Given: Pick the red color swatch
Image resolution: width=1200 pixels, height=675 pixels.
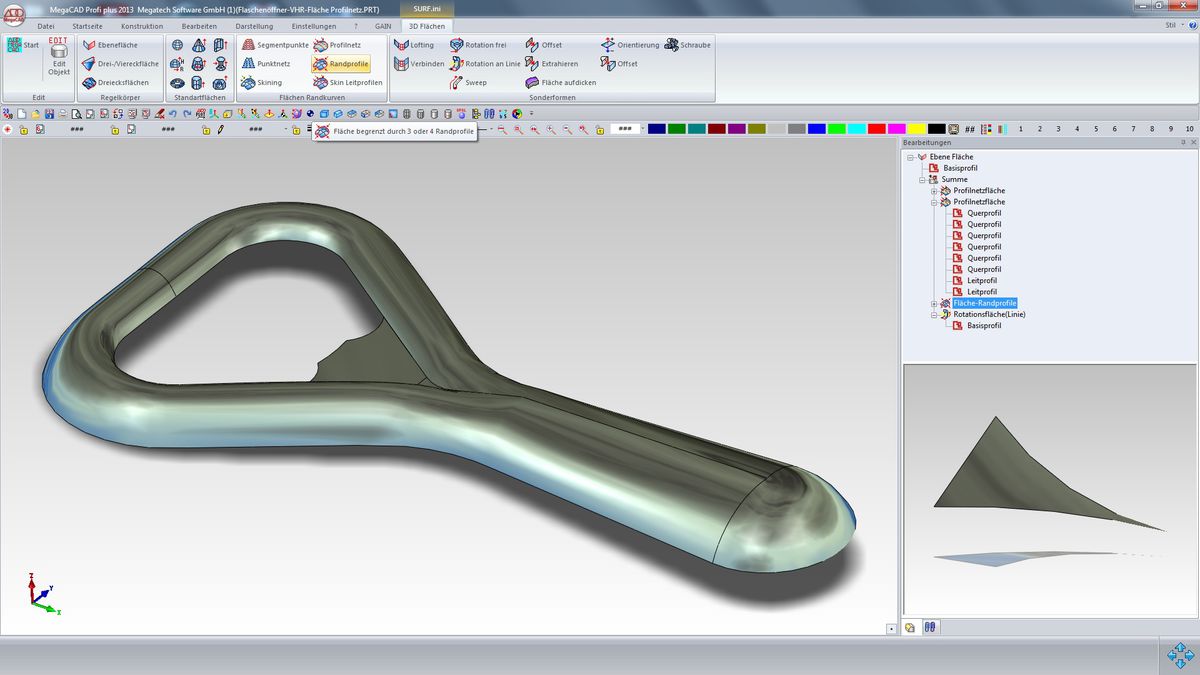Looking at the screenshot, I should point(876,129).
